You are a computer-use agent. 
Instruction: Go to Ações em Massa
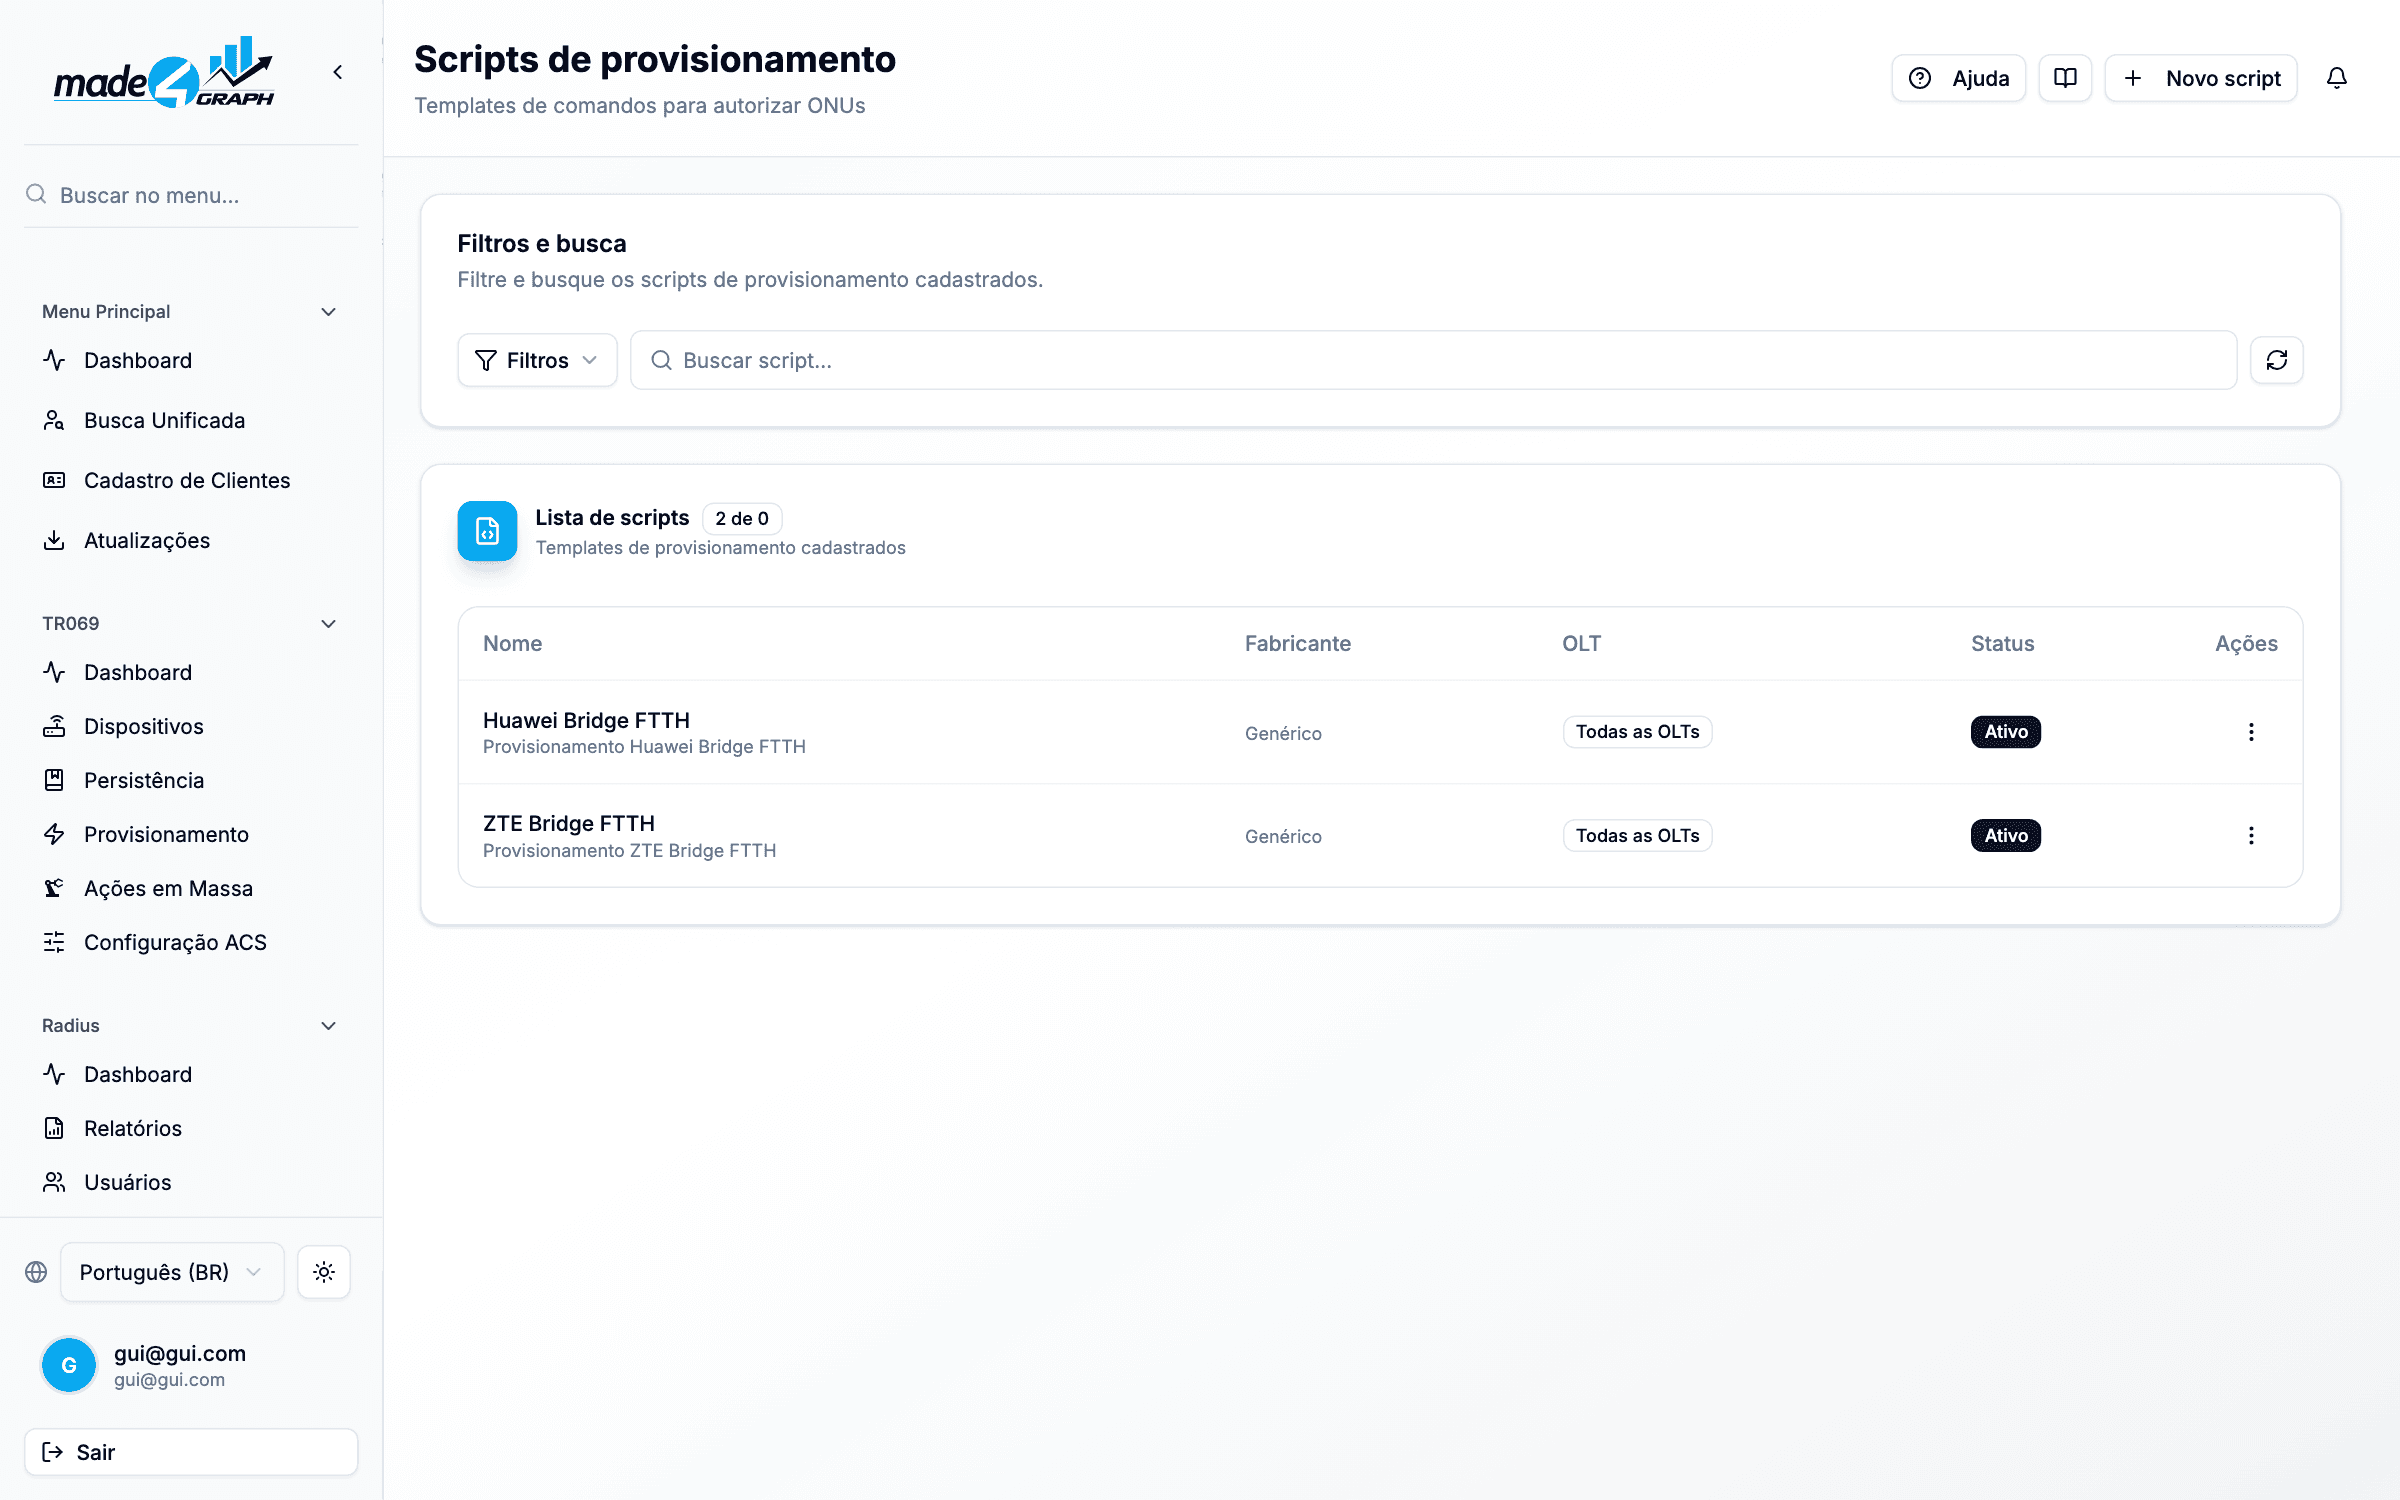pyautogui.click(x=190, y=888)
